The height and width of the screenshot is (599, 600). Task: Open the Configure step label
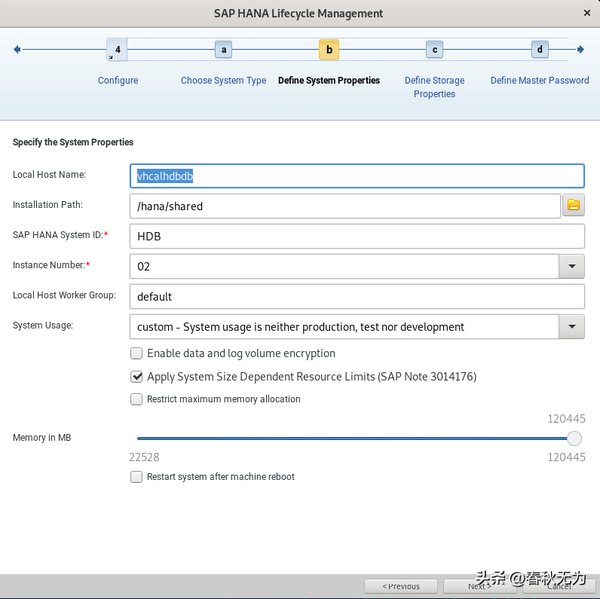pos(118,80)
